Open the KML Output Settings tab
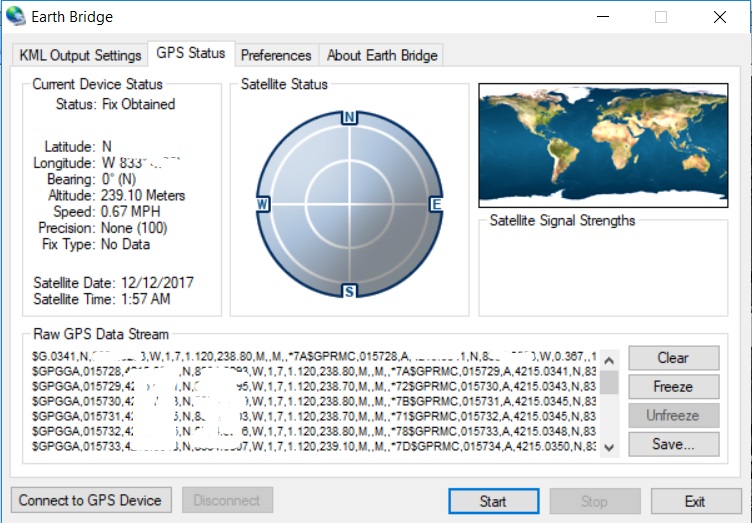This screenshot has height=523, width=752. [x=80, y=55]
